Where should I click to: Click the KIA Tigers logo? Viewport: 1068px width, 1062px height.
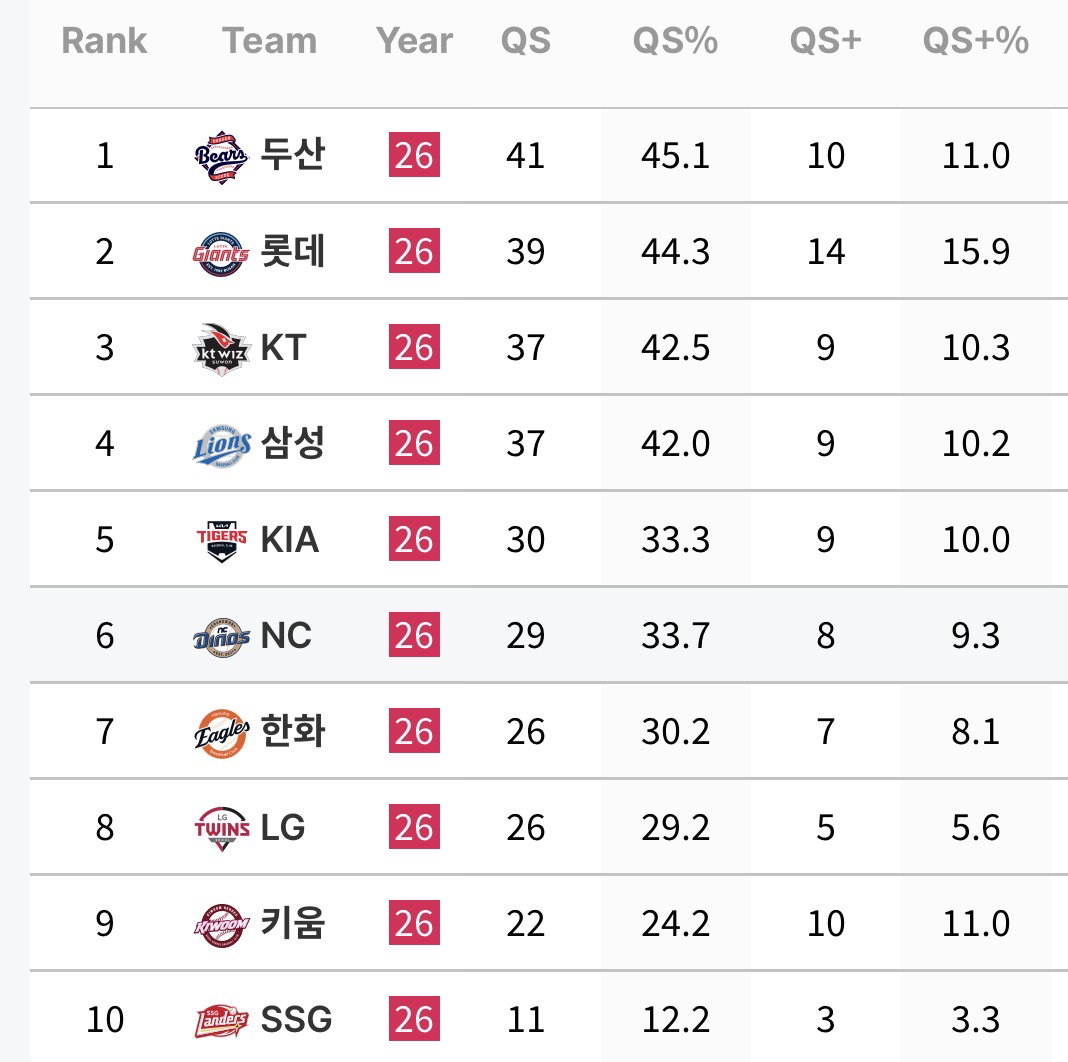[x=221, y=542]
